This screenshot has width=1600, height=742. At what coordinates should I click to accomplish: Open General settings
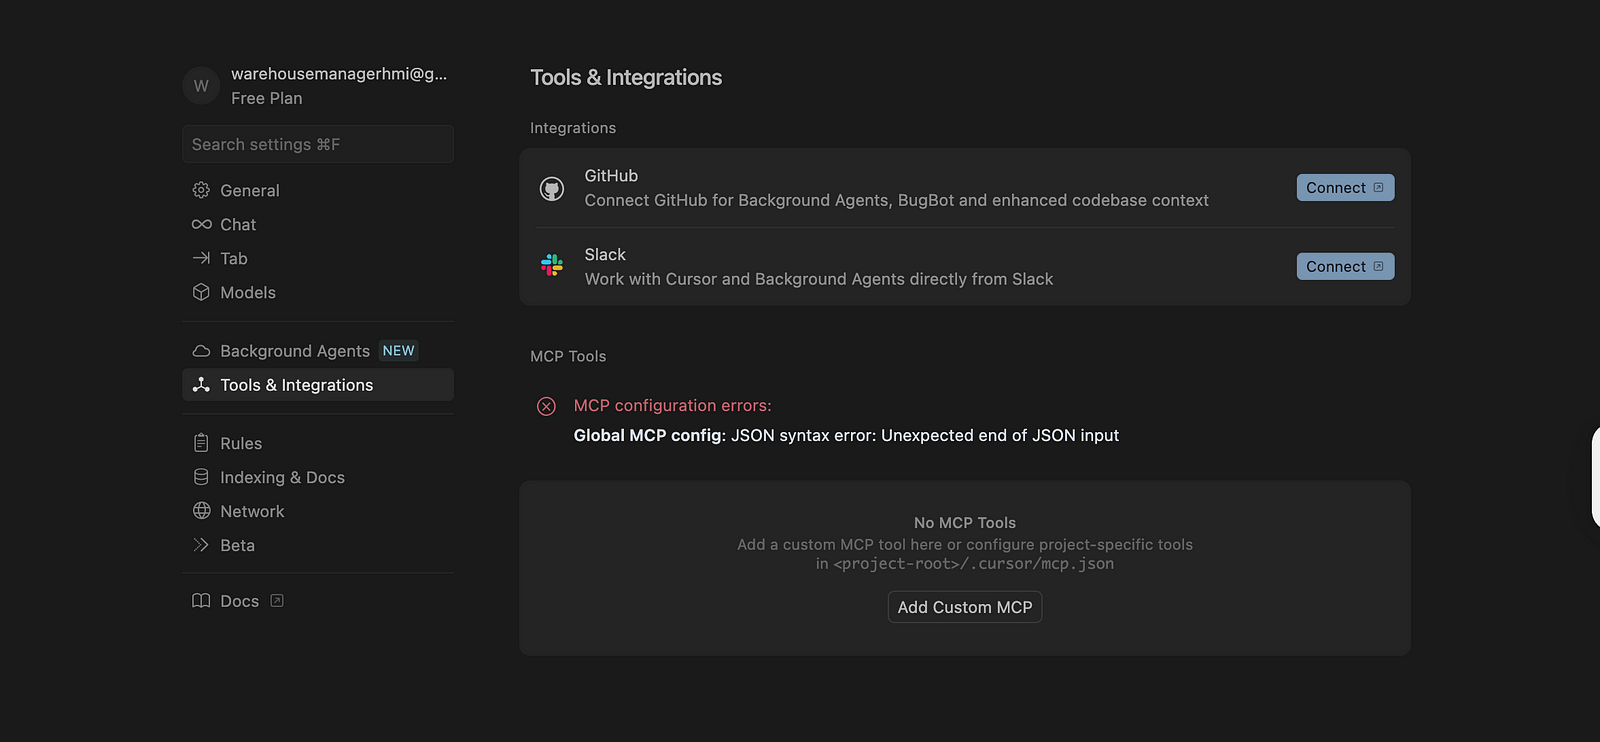(318, 190)
